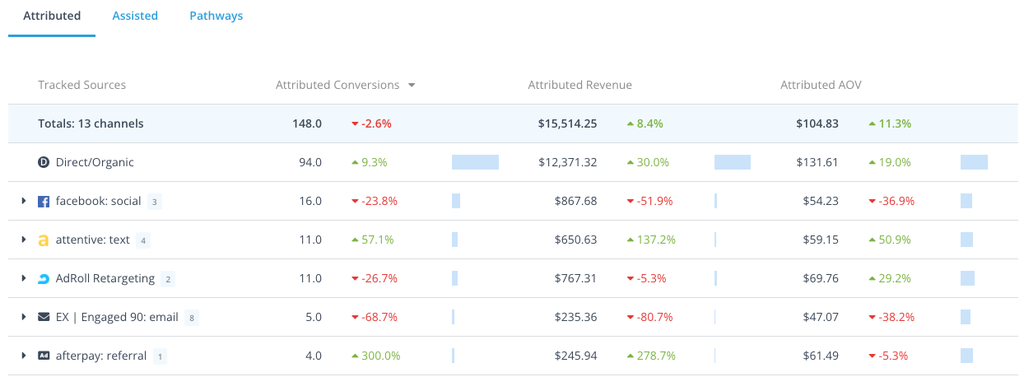Sort by Attributed AOV column header
Viewport: 1024px width, 377px height.
pyautogui.click(x=821, y=85)
